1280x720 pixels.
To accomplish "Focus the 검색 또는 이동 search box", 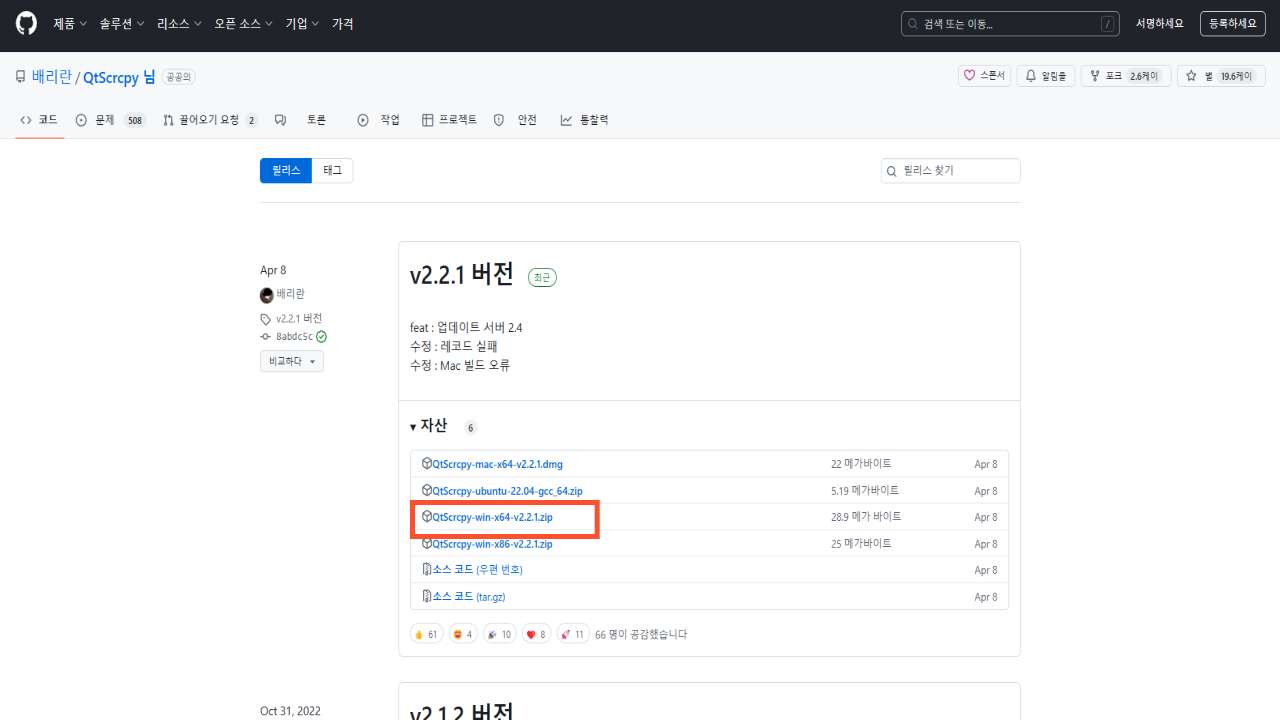I will coord(1010,24).
